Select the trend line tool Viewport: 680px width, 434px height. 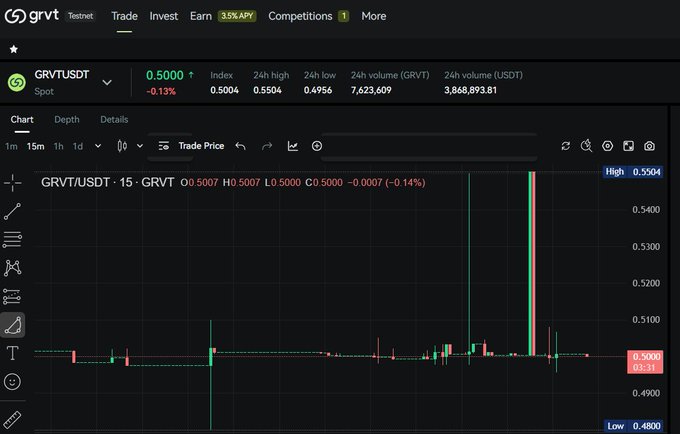[13, 211]
